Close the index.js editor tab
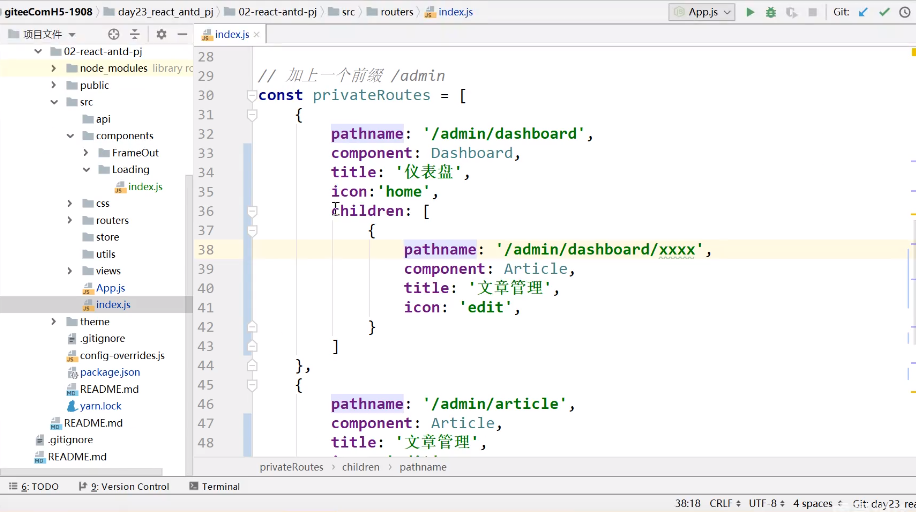 pyautogui.click(x=256, y=34)
